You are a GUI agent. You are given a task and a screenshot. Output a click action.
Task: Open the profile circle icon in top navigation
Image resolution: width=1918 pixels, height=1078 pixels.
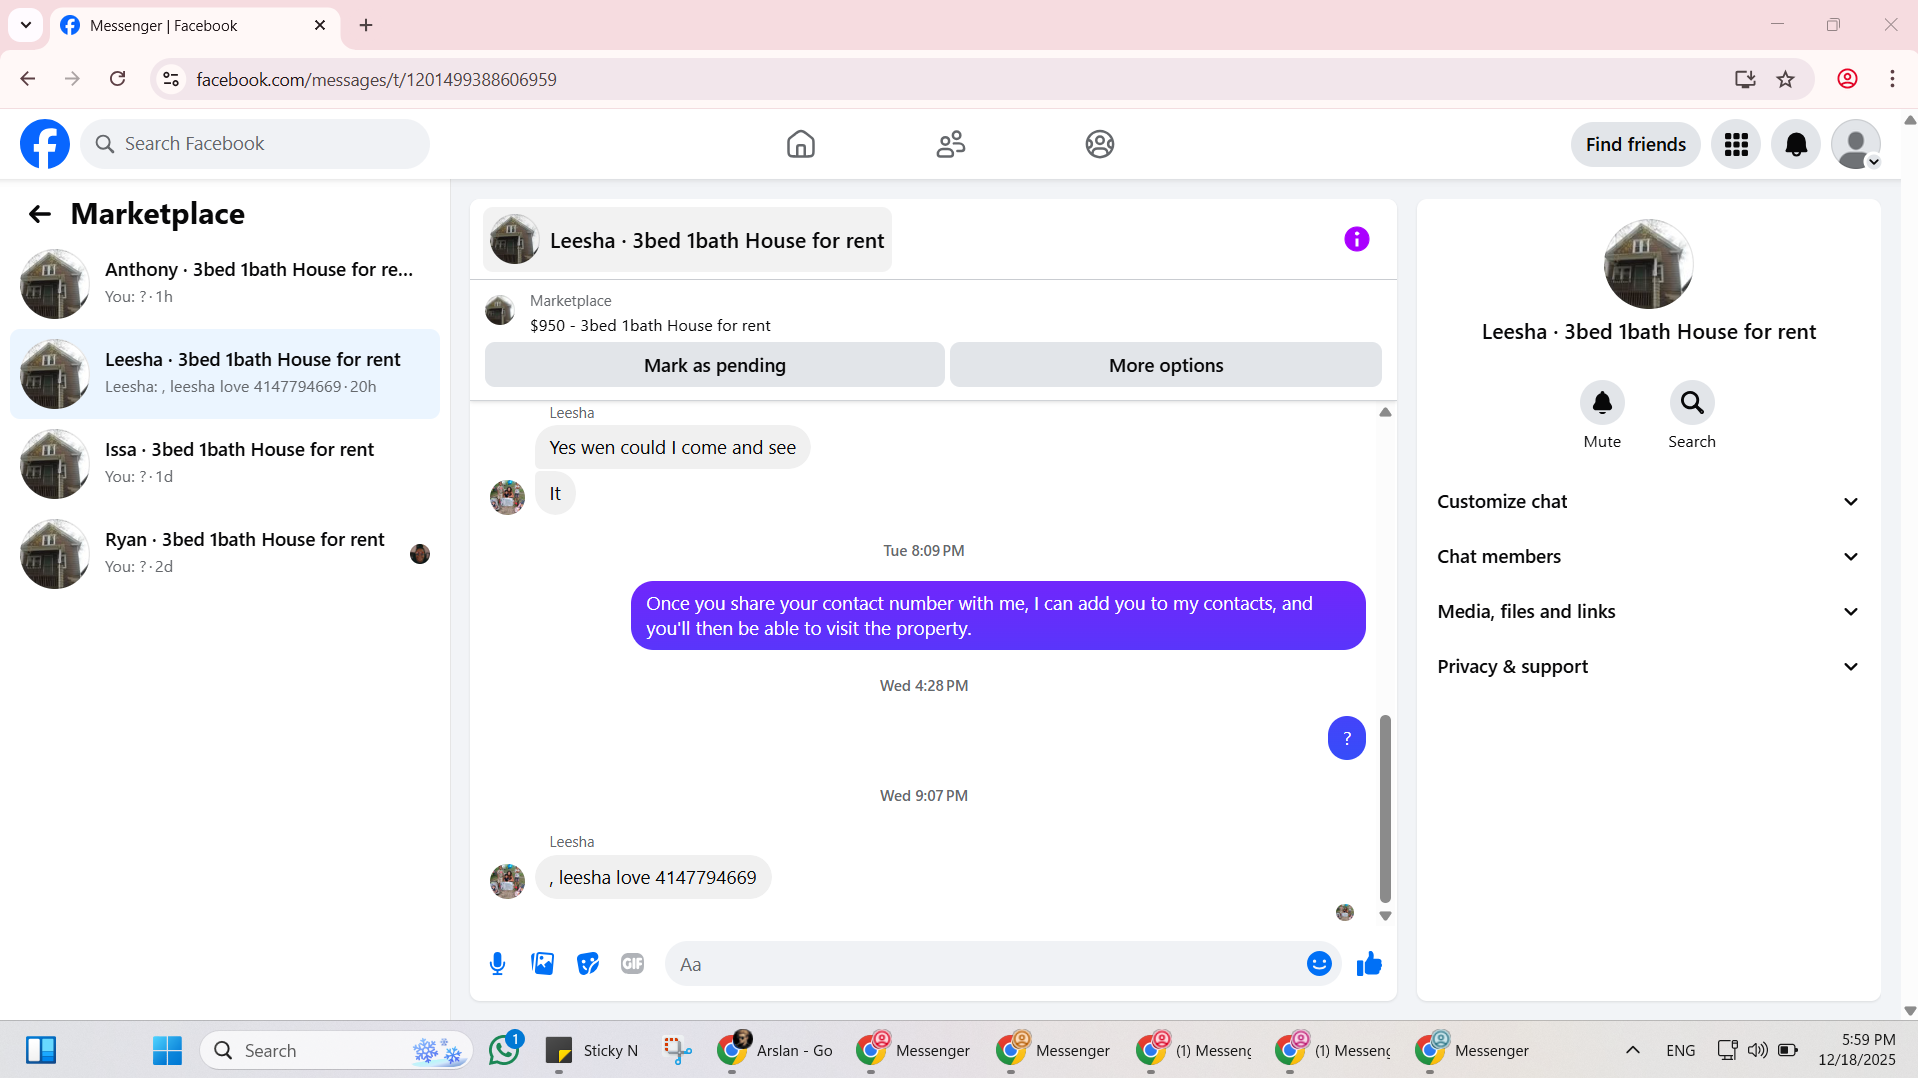point(1099,144)
